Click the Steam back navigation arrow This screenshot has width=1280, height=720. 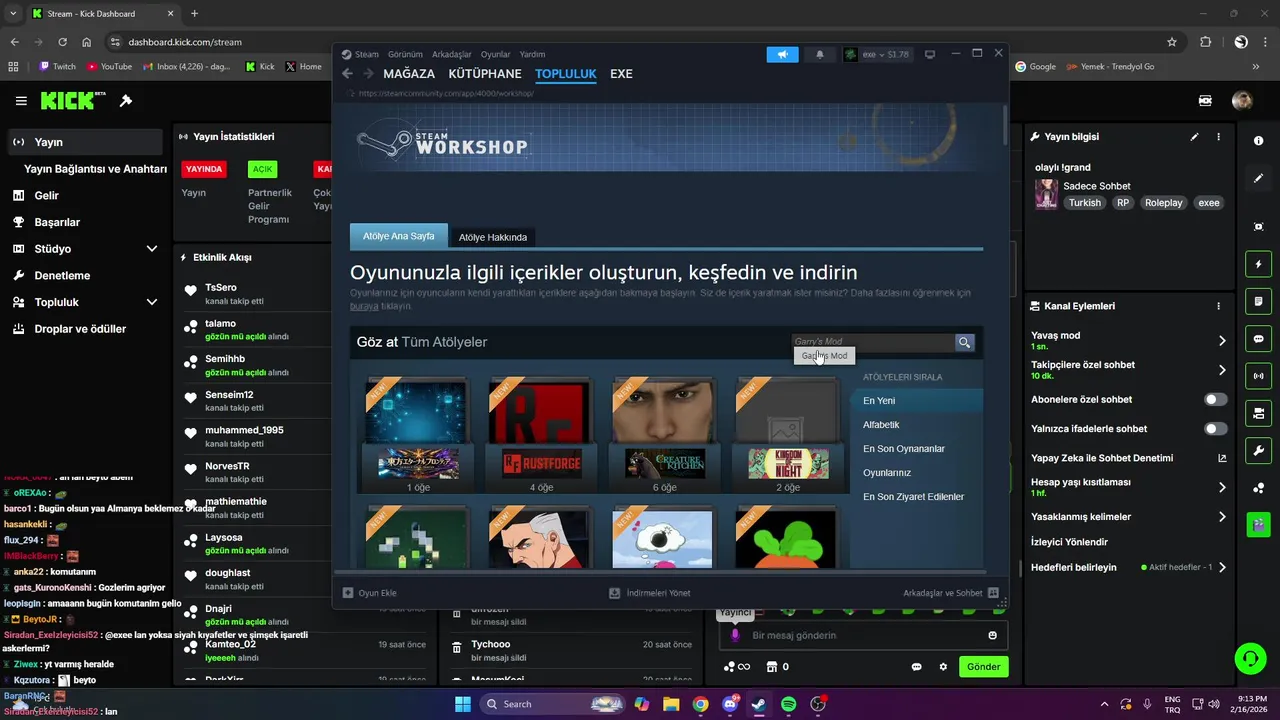pyautogui.click(x=347, y=74)
